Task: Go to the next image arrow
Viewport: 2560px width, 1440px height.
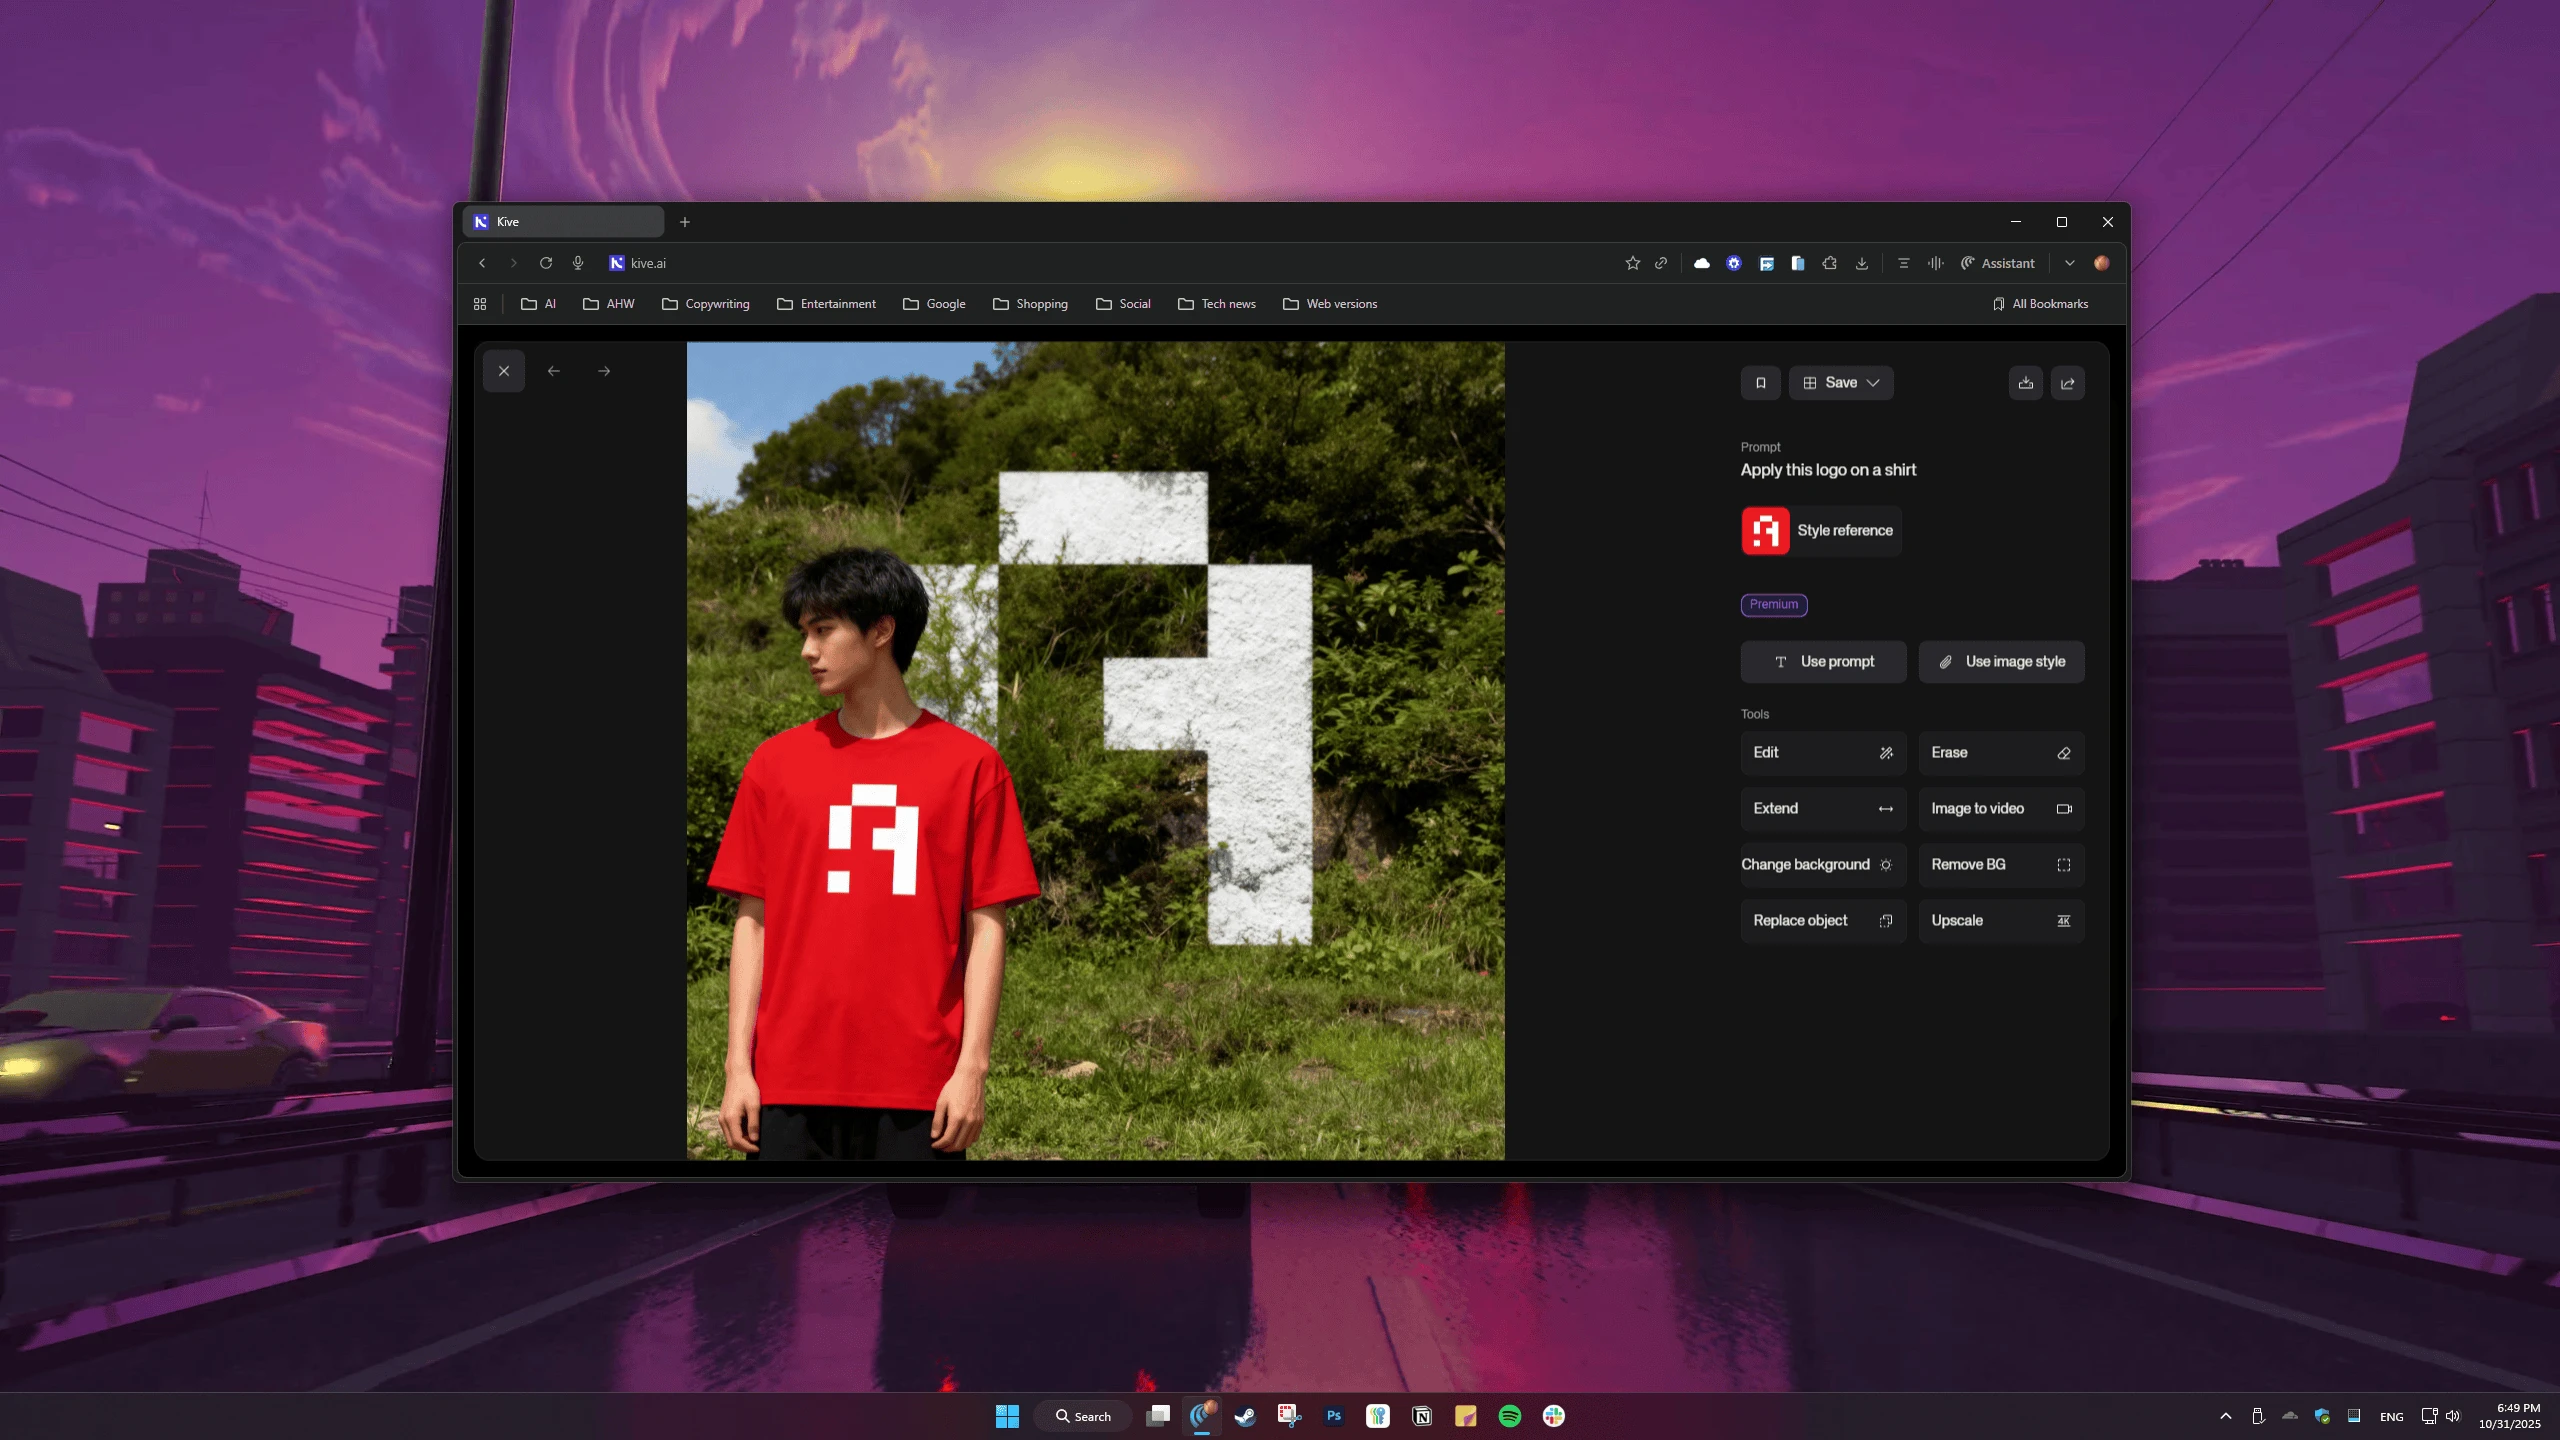Action: point(604,371)
